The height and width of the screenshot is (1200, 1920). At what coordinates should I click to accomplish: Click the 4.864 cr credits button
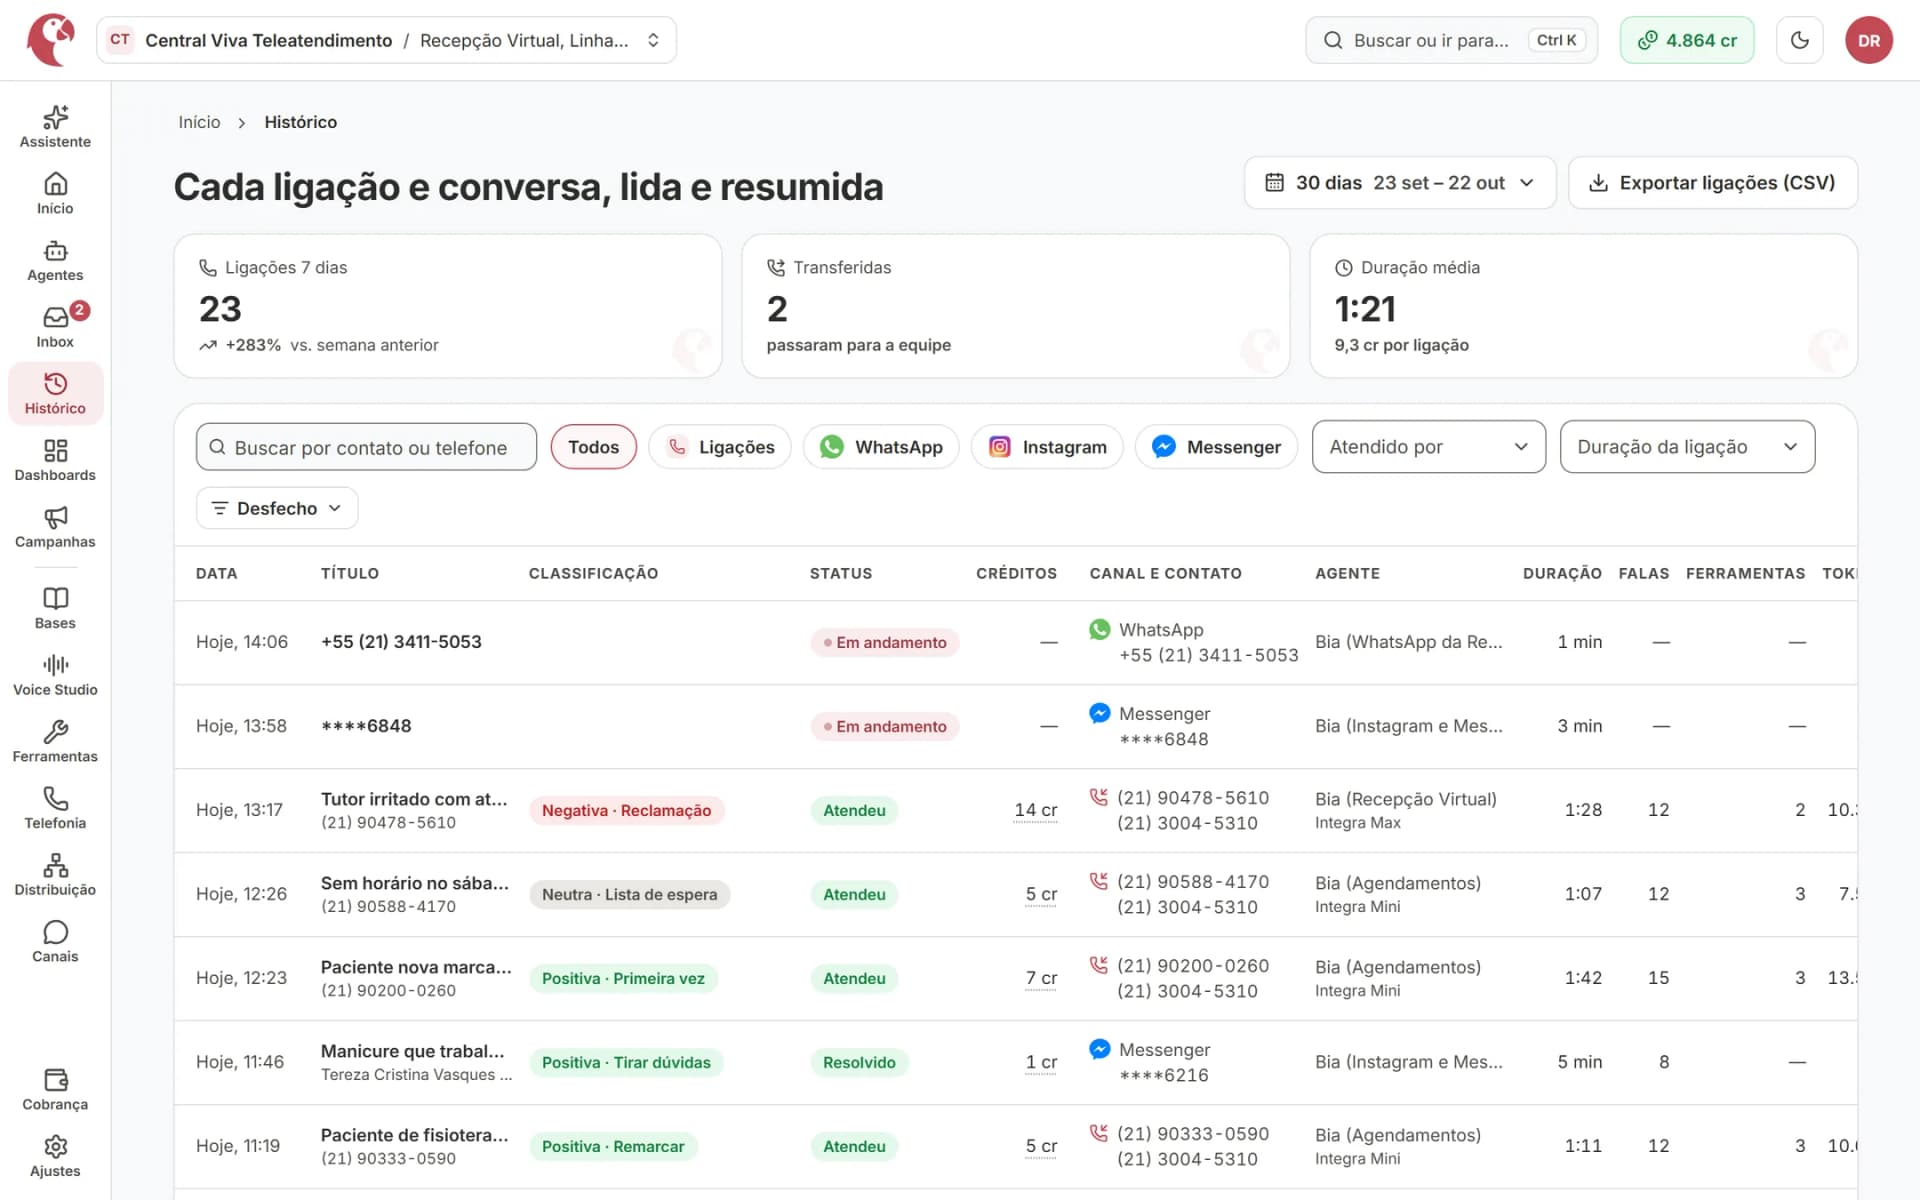pos(1687,40)
